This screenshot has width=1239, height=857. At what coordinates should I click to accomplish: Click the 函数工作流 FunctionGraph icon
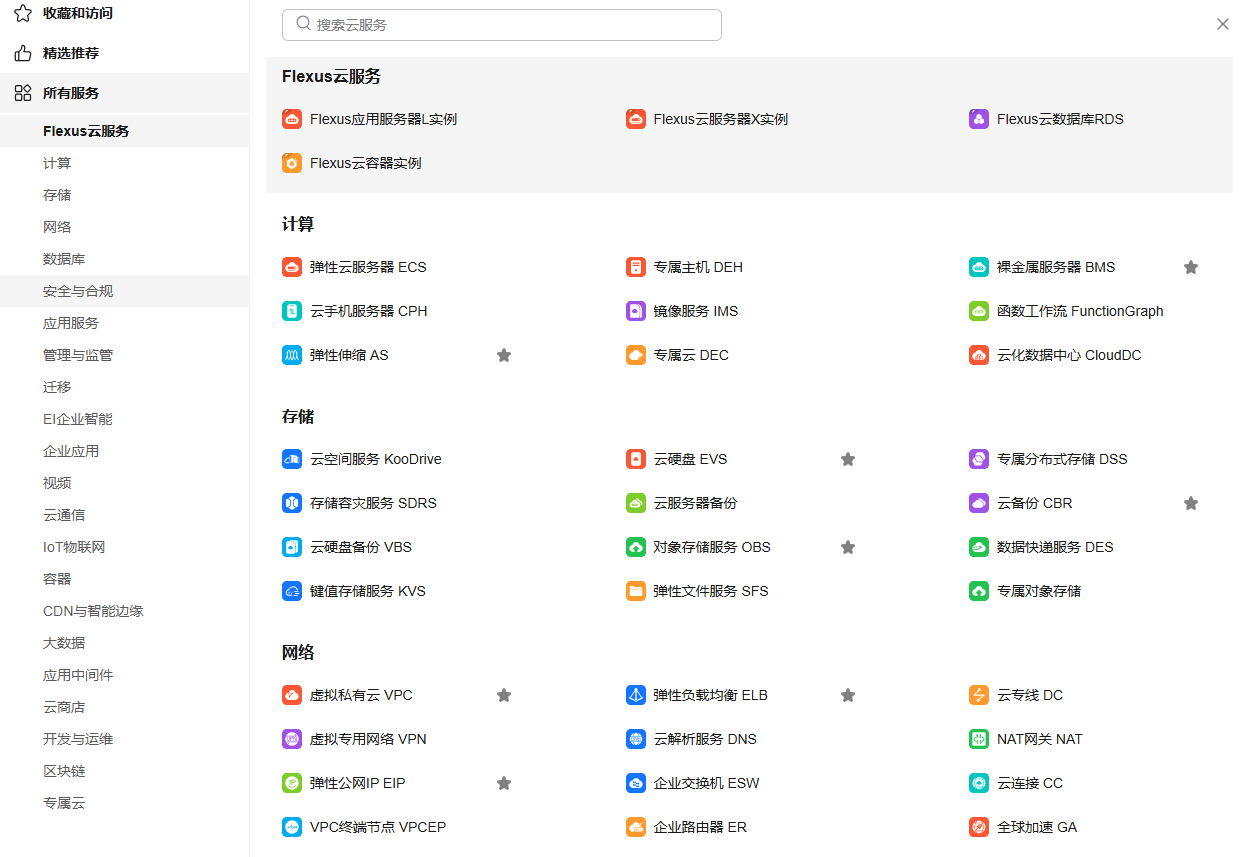979,311
